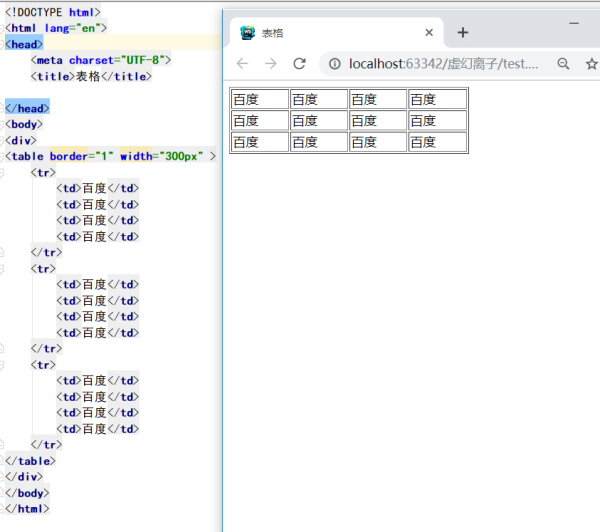Click the </table> closing tag line
The height and width of the screenshot is (532, 600).
click(30, 461)
